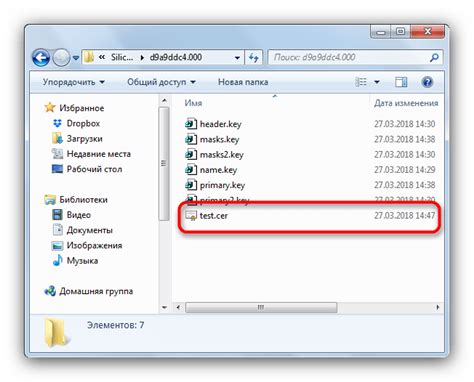Image resolution: width=474 pixels, height=382 pixels.
Task: Click horizontal scrollbar left arrow
Action: 178,307
